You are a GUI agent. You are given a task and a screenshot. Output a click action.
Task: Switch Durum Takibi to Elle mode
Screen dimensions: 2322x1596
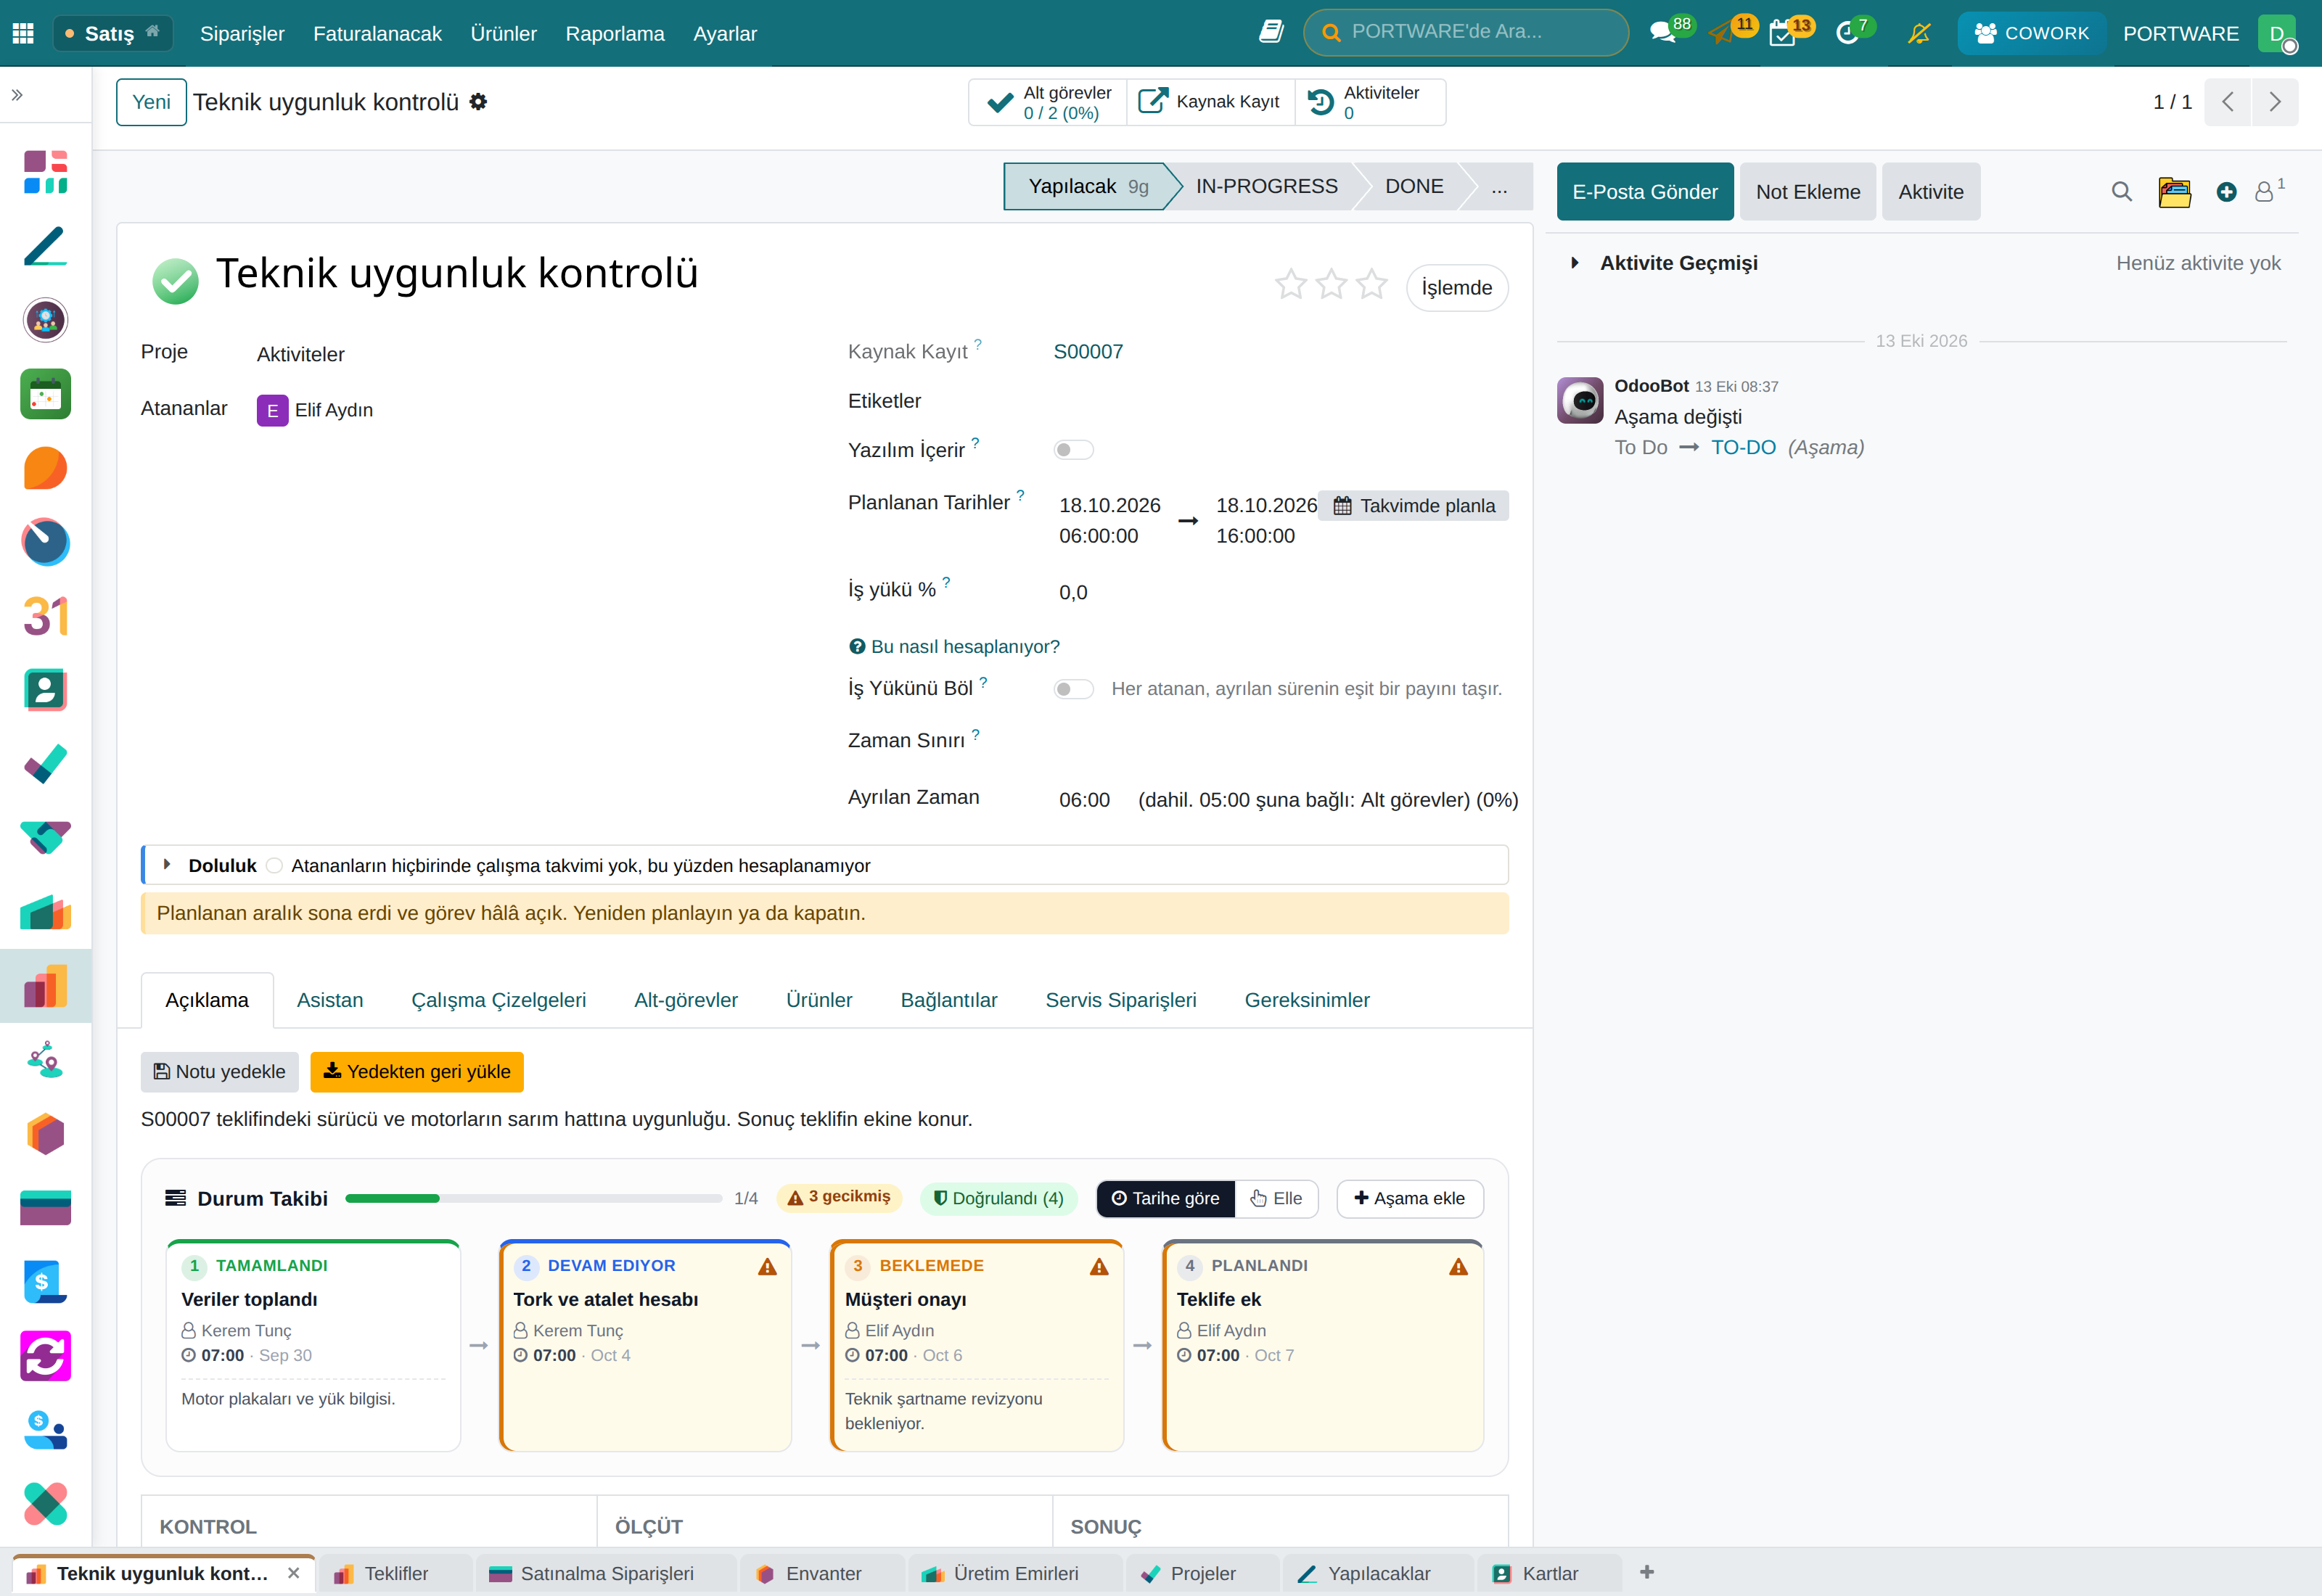[x=1276, y=1198]
